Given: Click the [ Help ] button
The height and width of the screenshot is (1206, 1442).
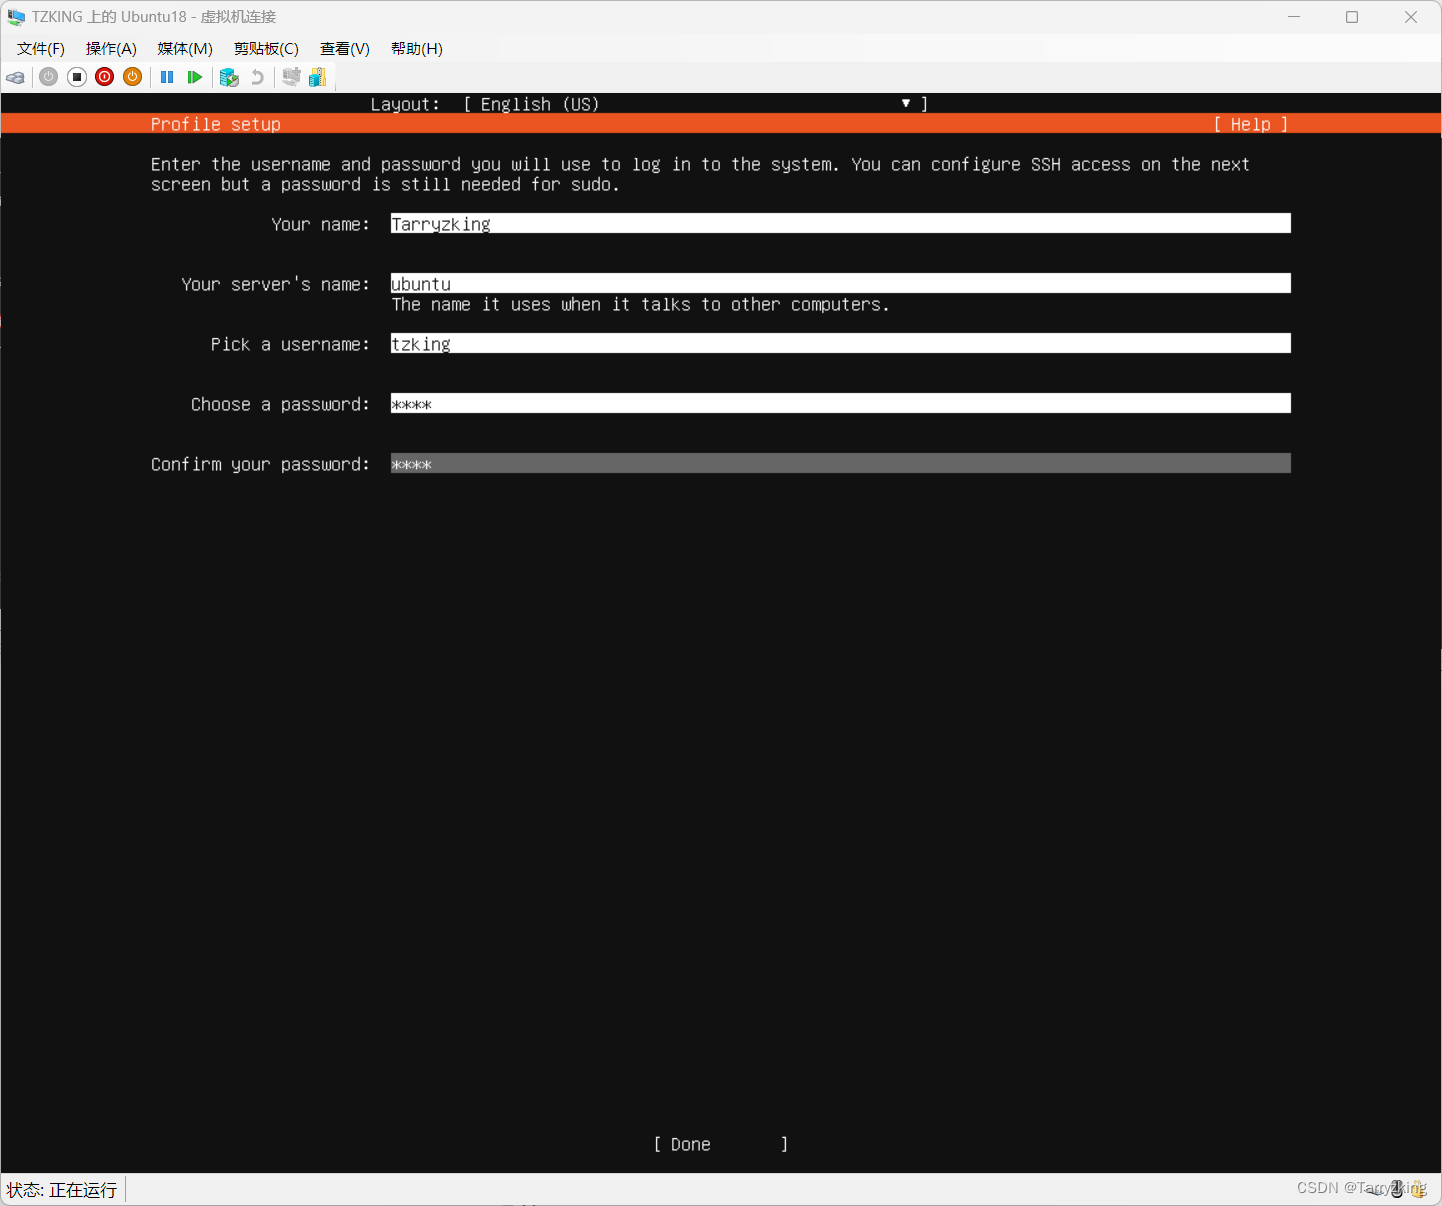Looking at the screenshot, I should 1250,124.
